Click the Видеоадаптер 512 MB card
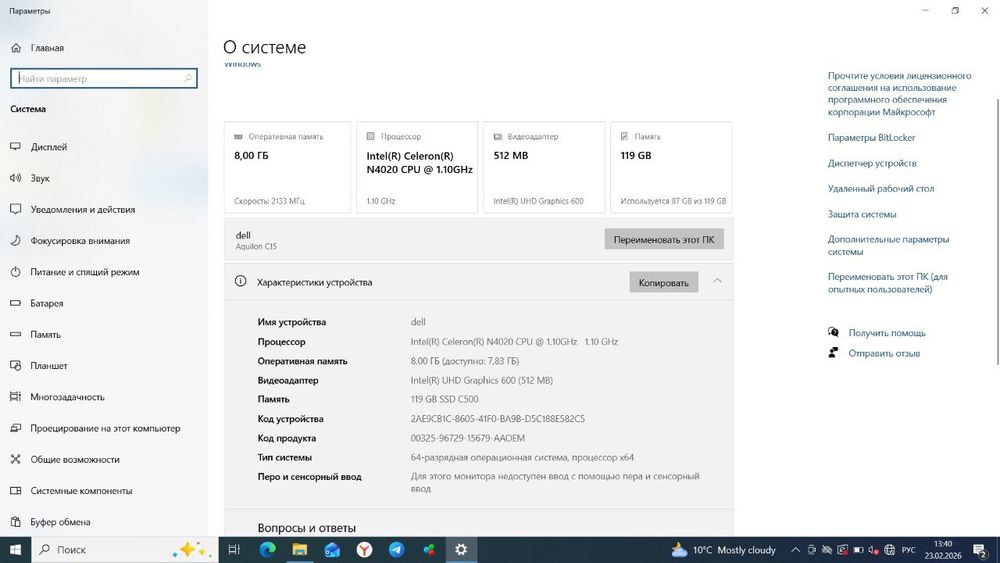1000x563 pixels. pyautogui.click(x=544, y=167)
